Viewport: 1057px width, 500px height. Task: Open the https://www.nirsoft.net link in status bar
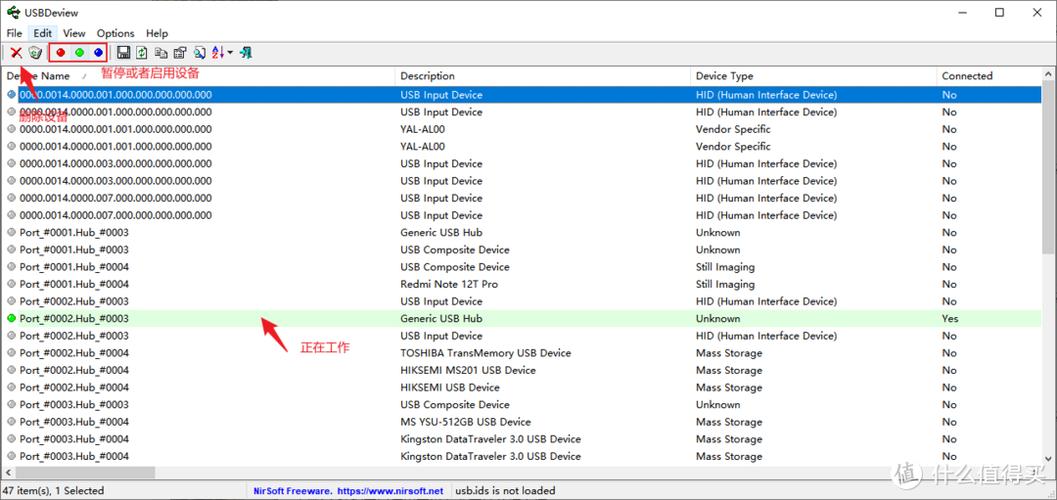click(390, 491)
